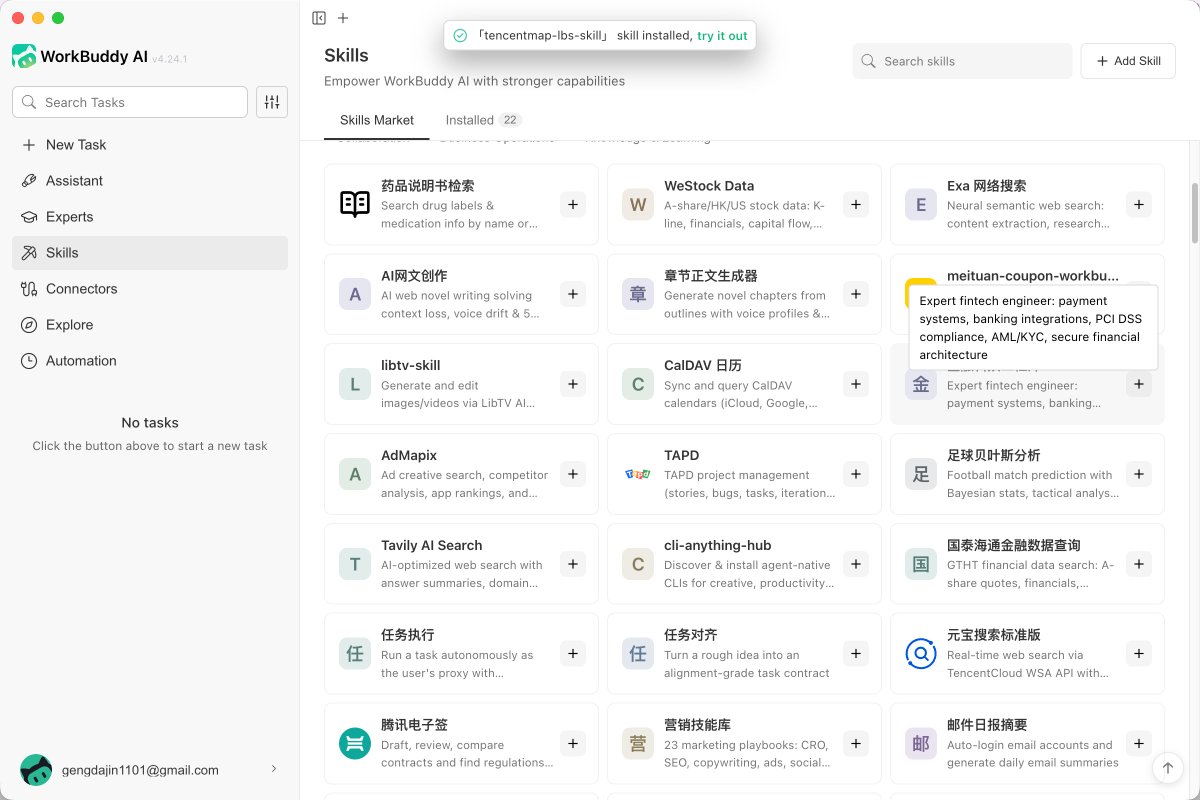This screenshot has height=800, width=1200.
Task: Open the 腾讯电子签 green logo
Action: (355, 744)
